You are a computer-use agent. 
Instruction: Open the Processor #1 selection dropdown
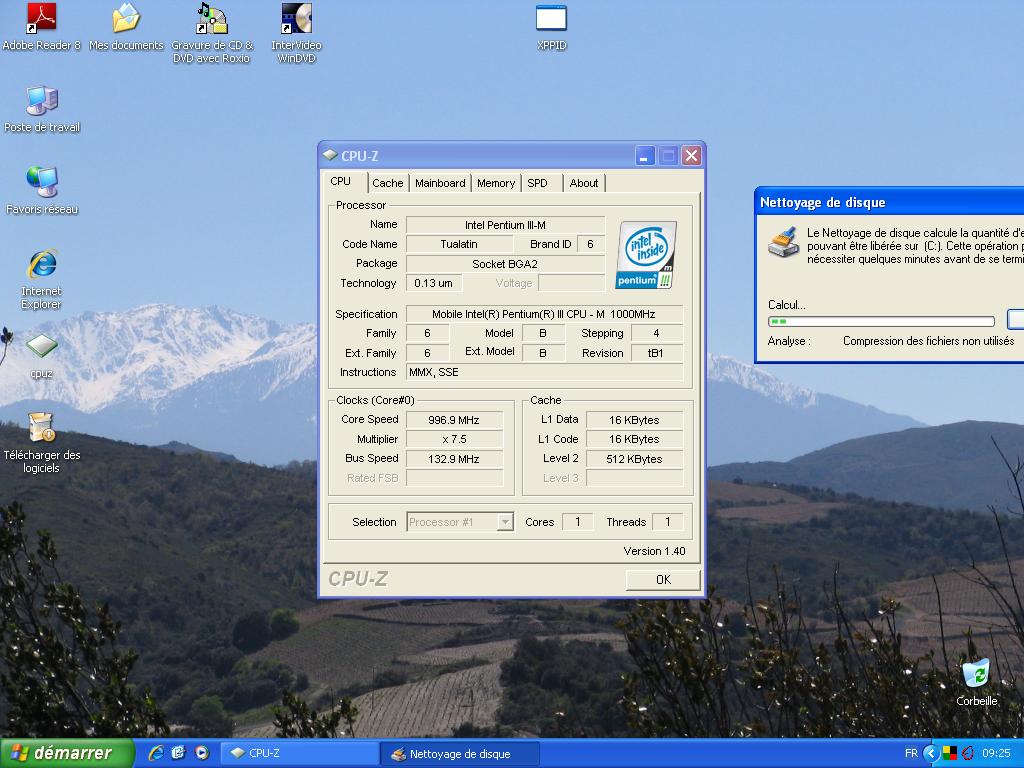460,522
